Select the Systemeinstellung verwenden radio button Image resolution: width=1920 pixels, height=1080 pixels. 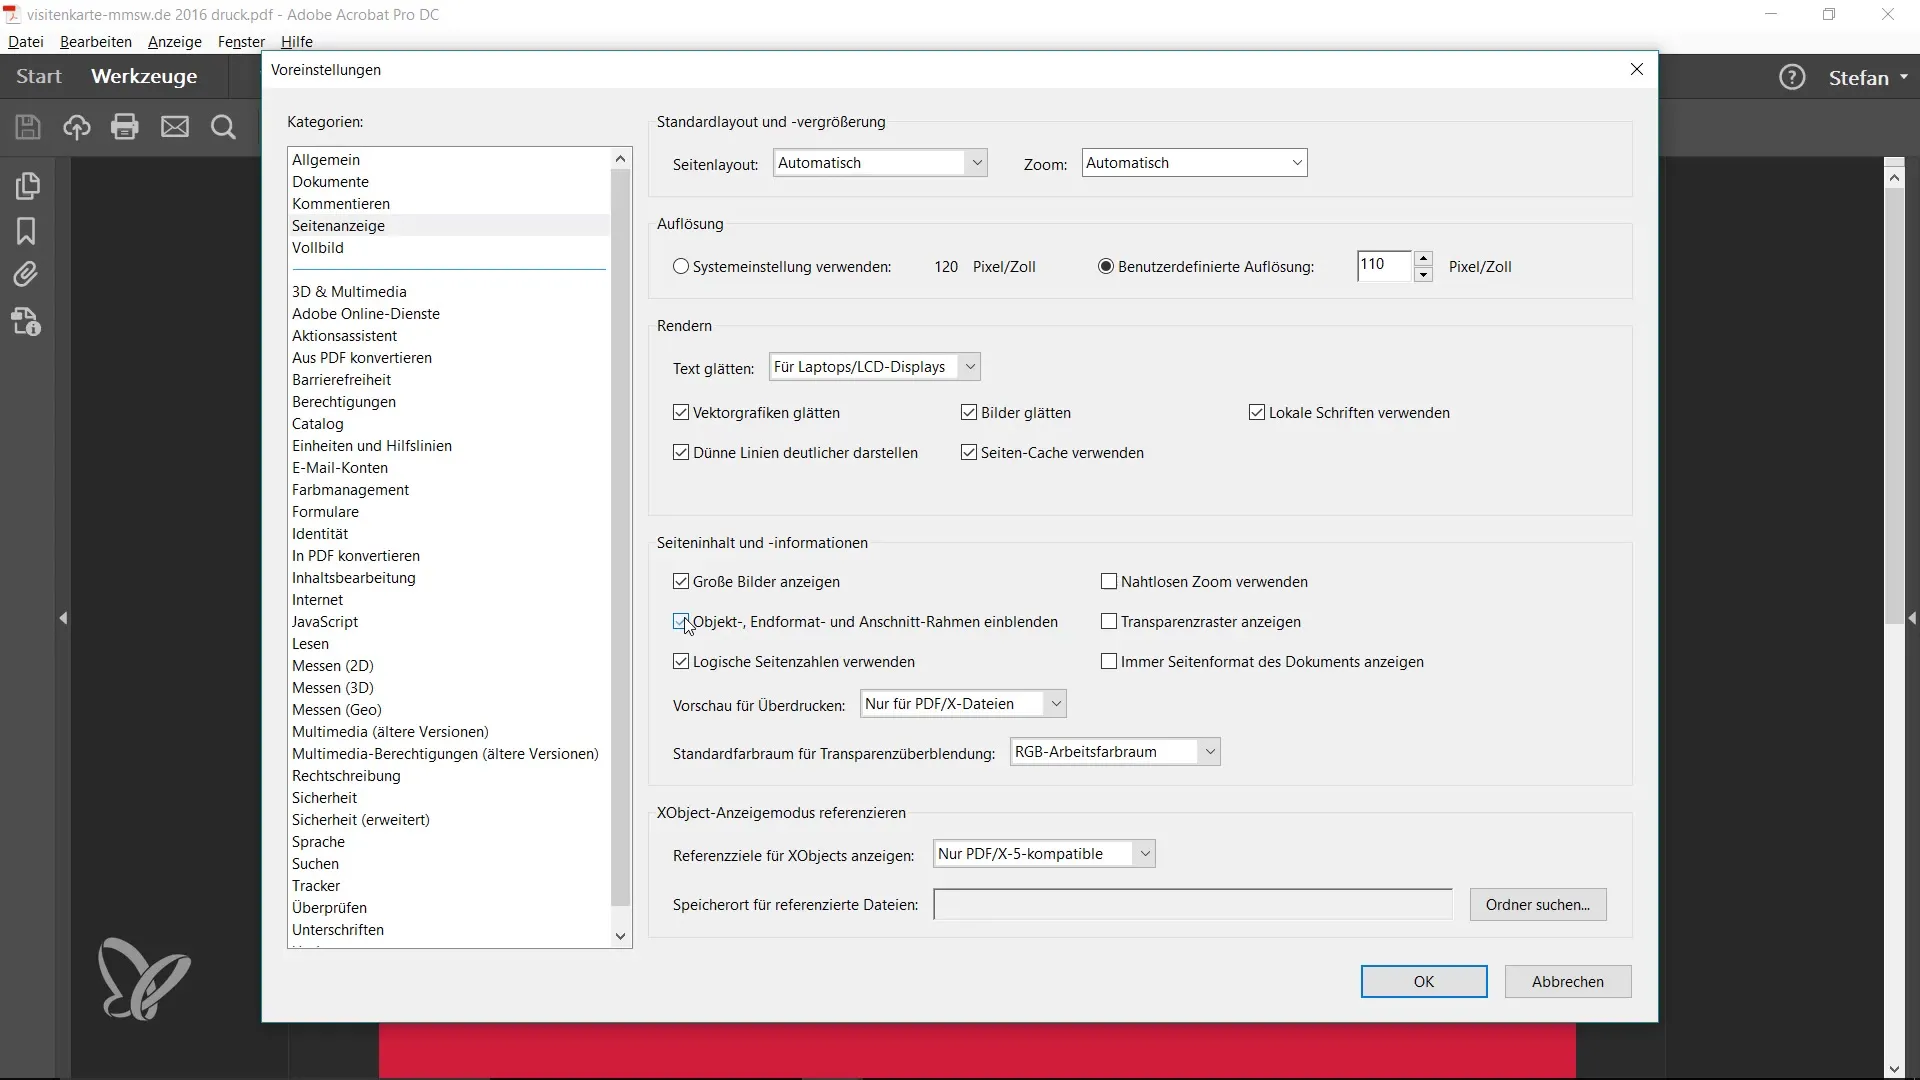681,267
